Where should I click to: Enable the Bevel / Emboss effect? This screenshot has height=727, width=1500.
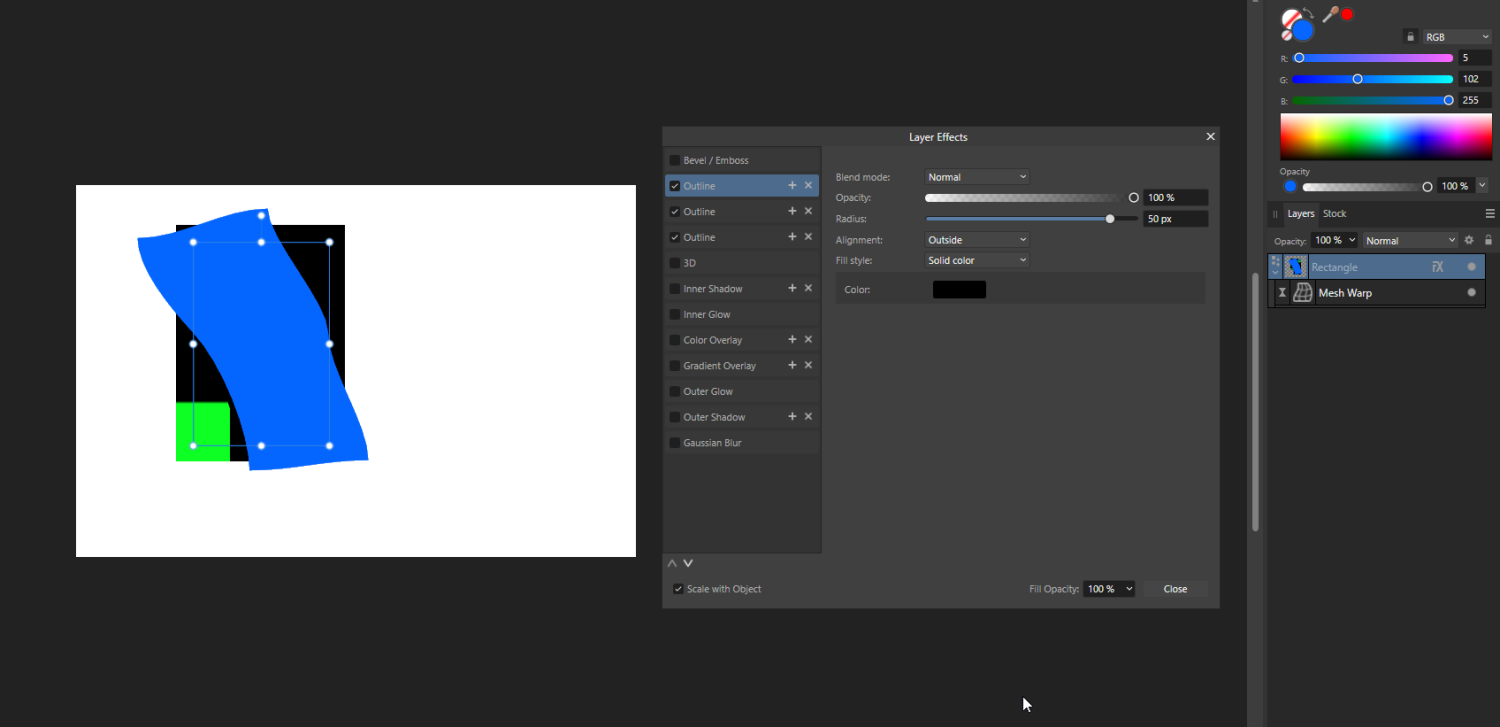(x=676, y=160)
